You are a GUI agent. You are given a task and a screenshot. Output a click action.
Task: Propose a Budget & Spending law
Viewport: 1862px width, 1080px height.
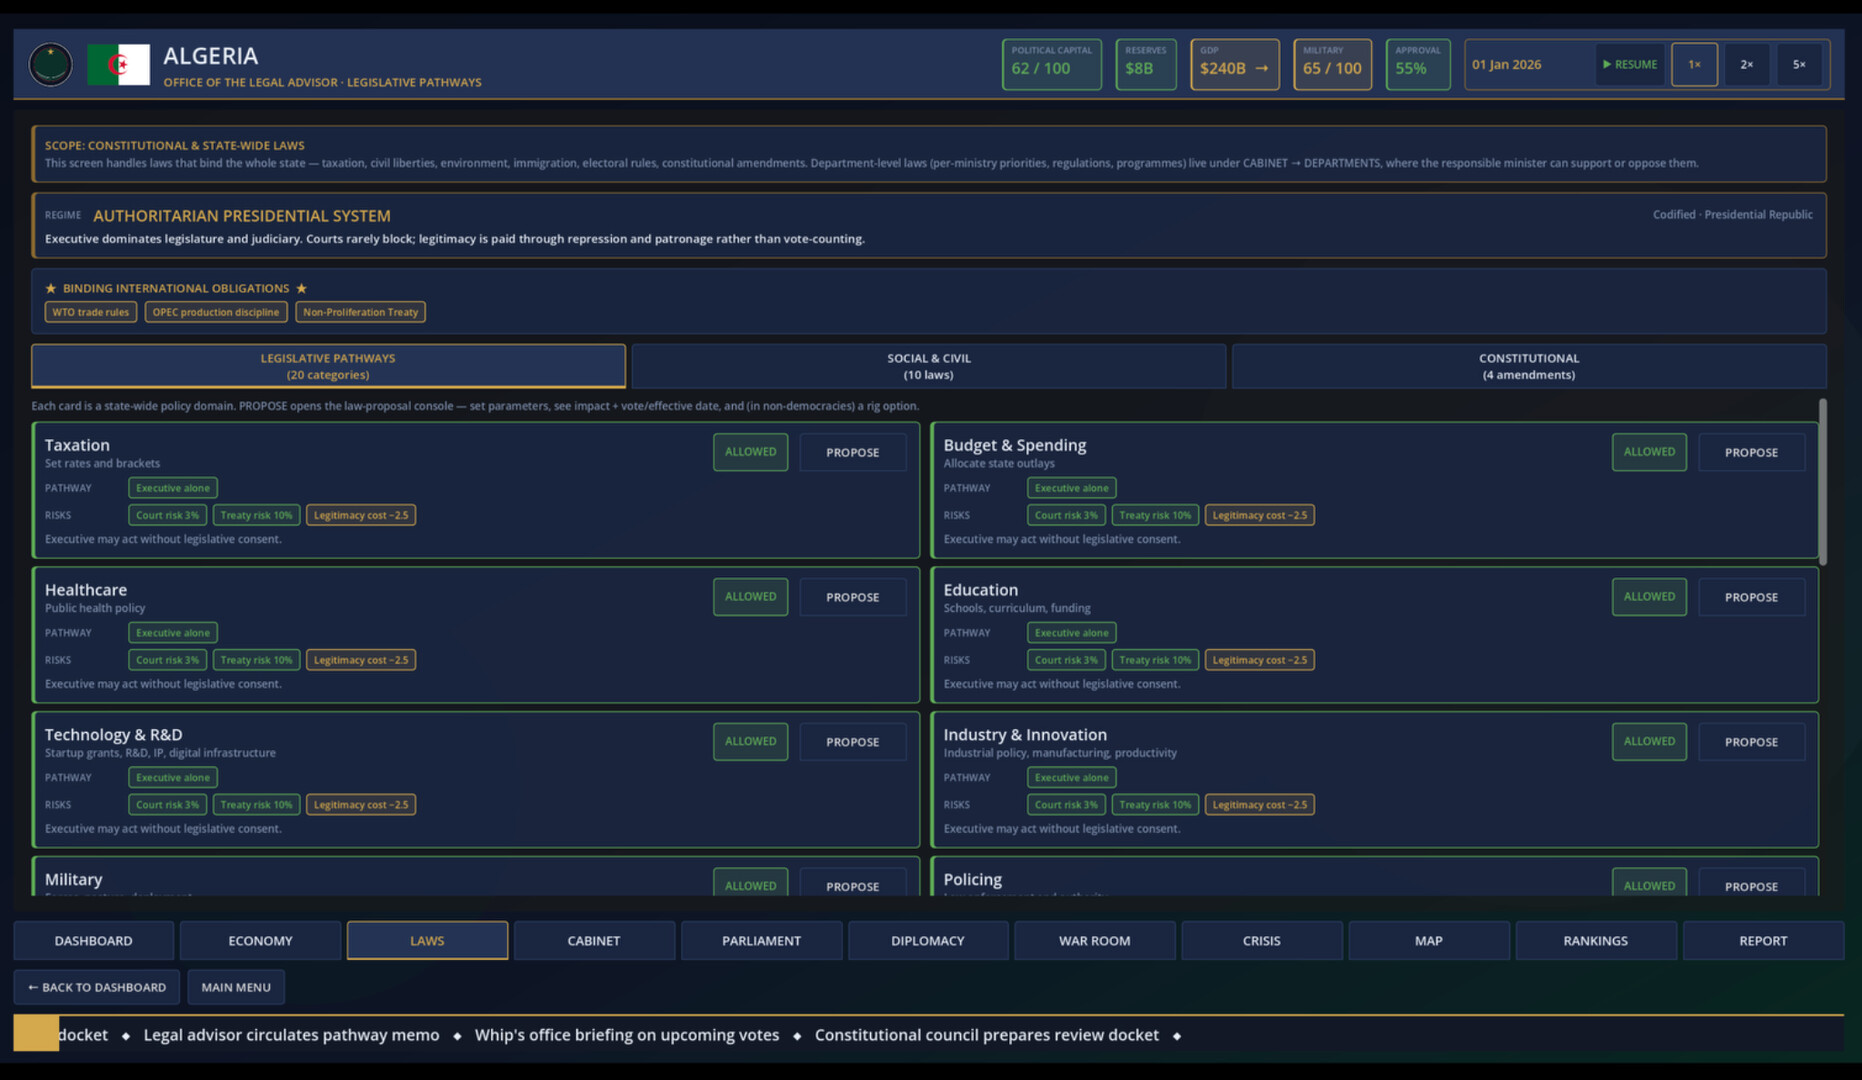tap(1751, 452)
